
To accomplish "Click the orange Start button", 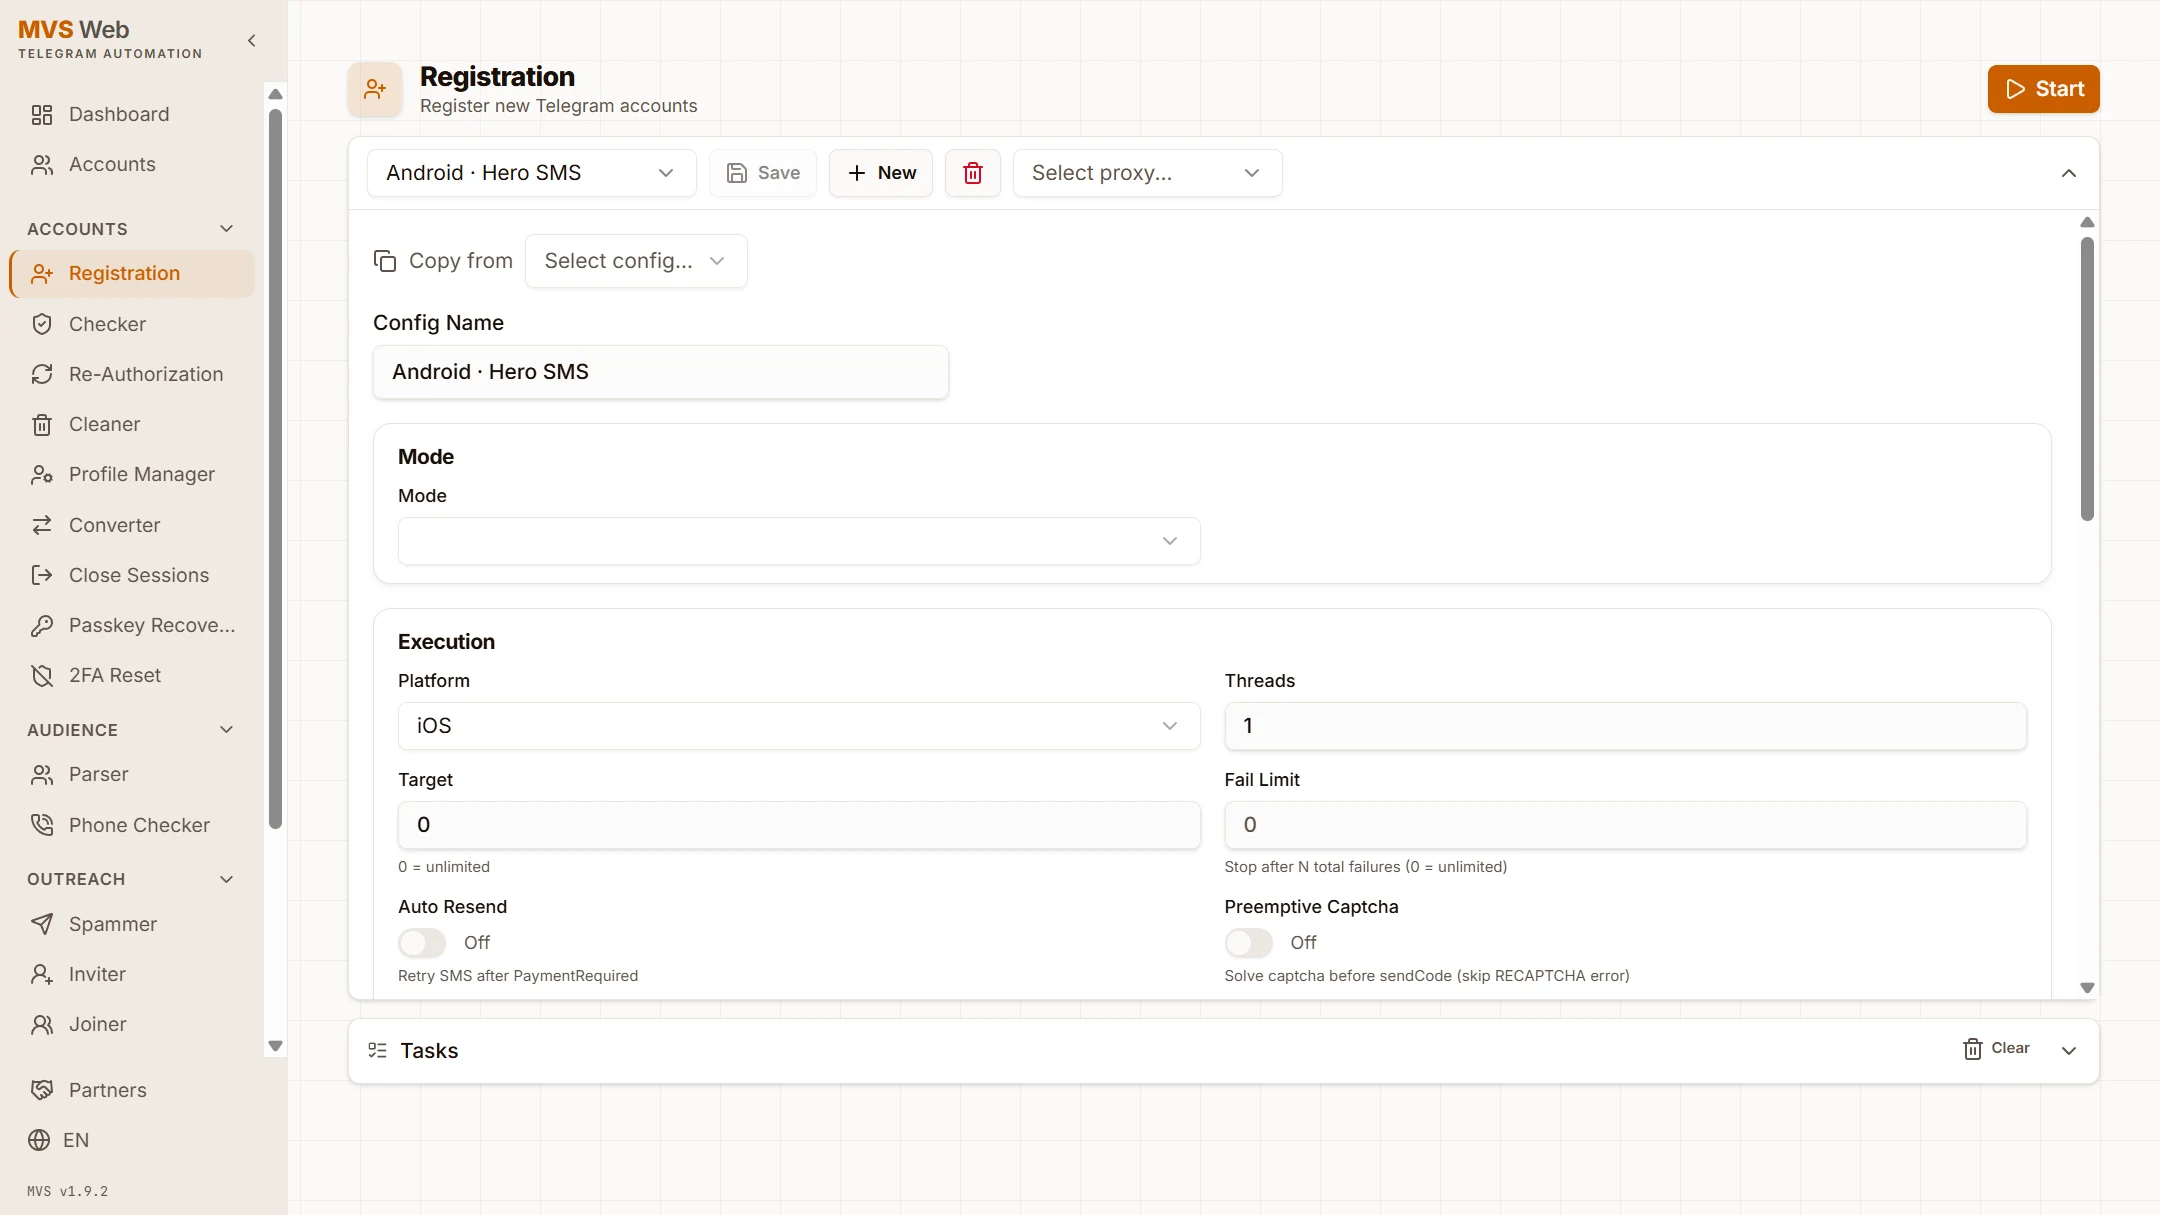I will 2043,89.
